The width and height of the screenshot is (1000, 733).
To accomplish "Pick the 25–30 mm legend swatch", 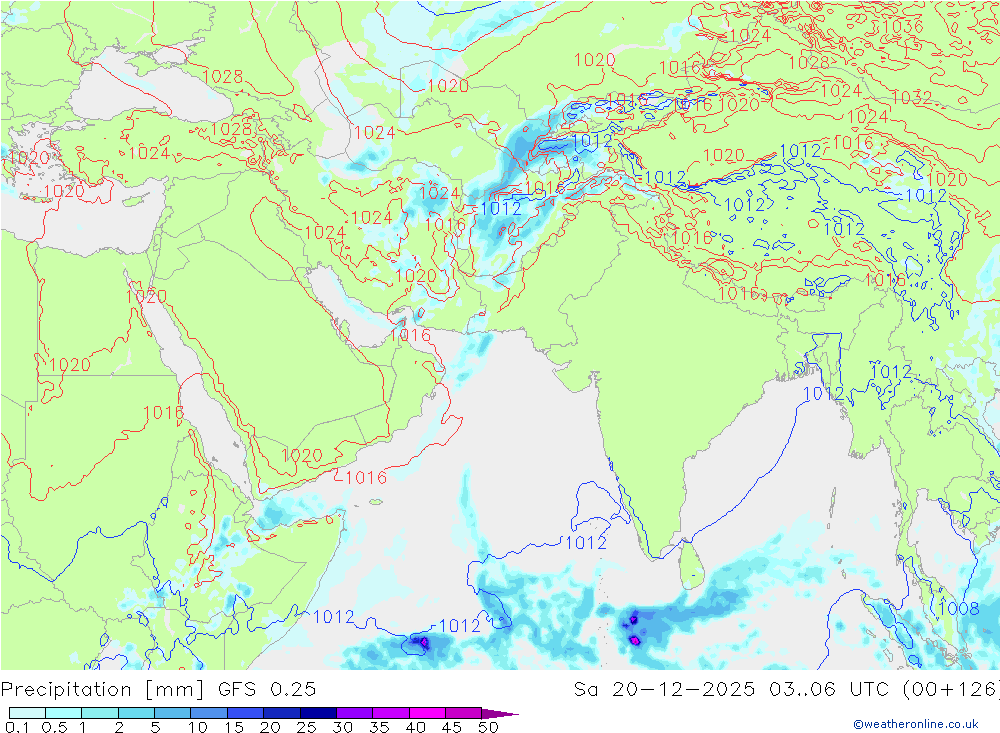I will tap(318, 713).
